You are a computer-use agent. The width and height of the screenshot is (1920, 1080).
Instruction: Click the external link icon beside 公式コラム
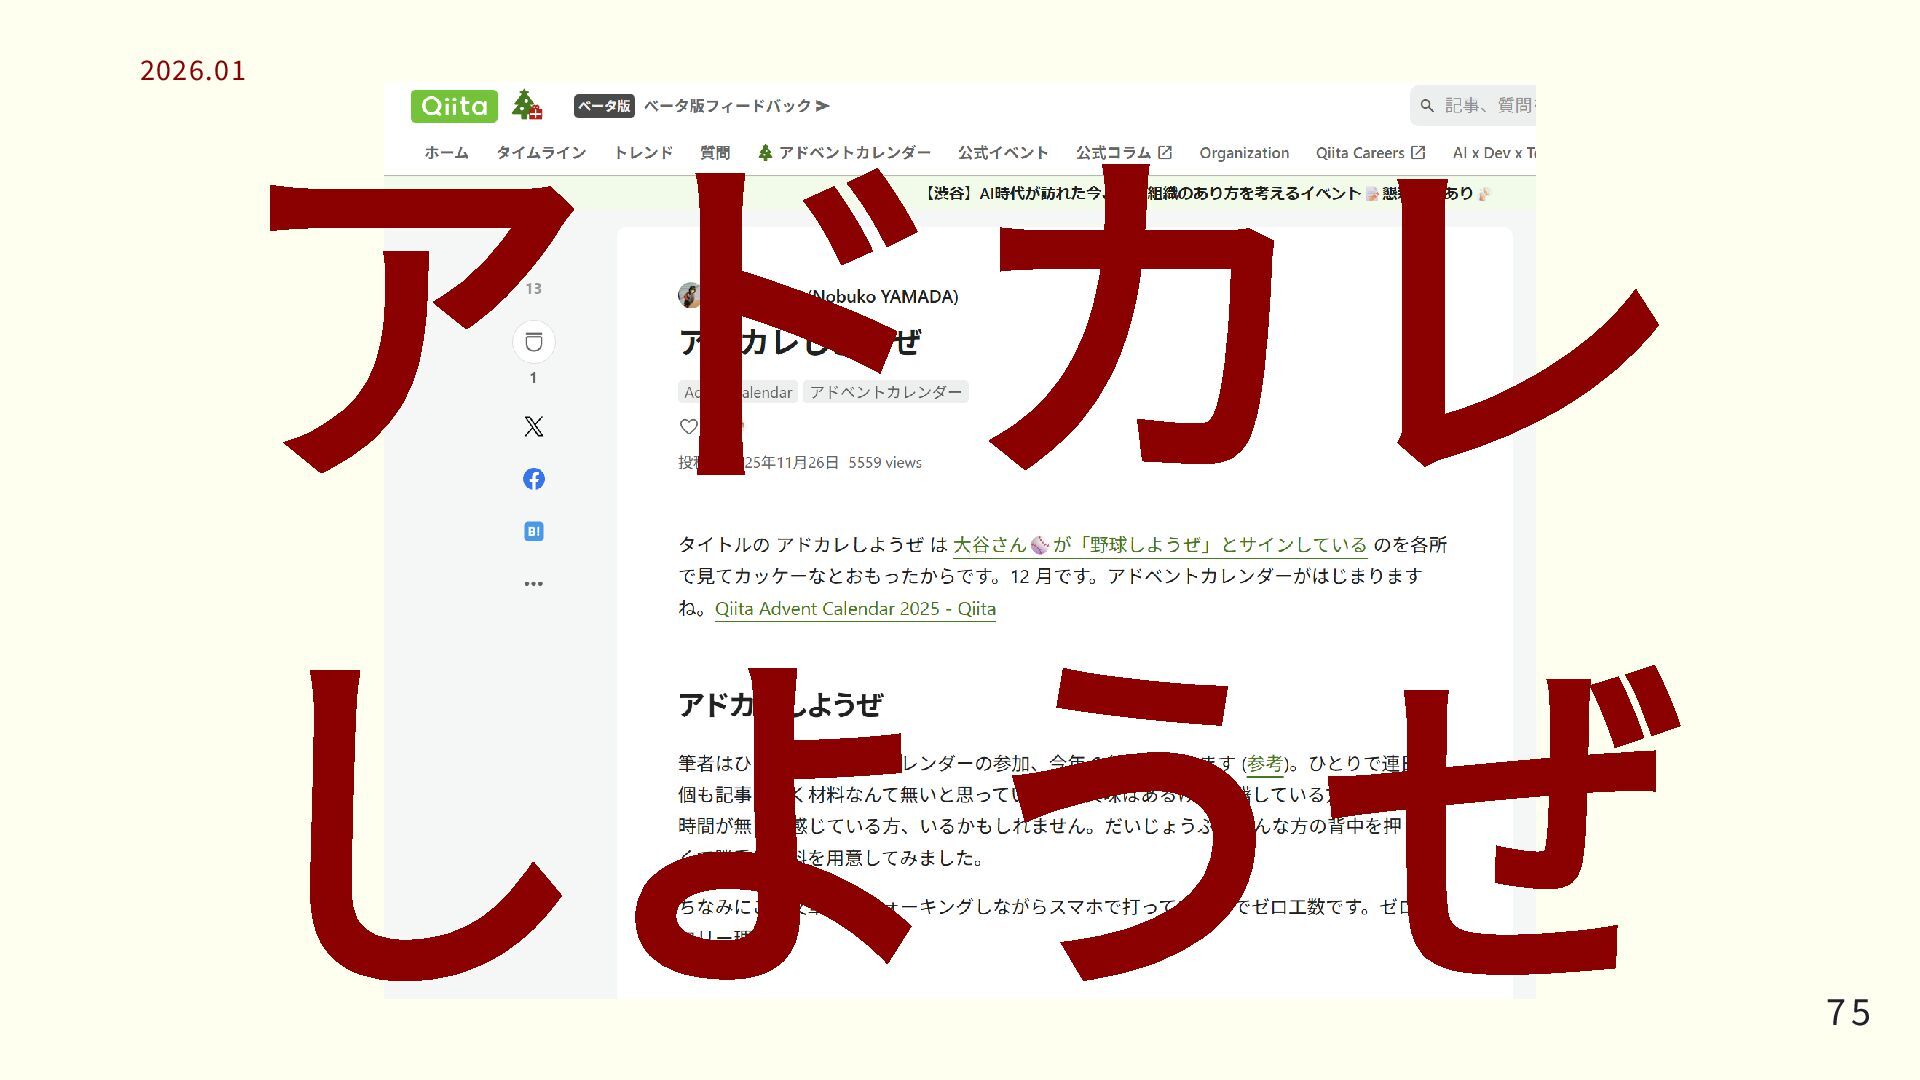coord(1165,153)
